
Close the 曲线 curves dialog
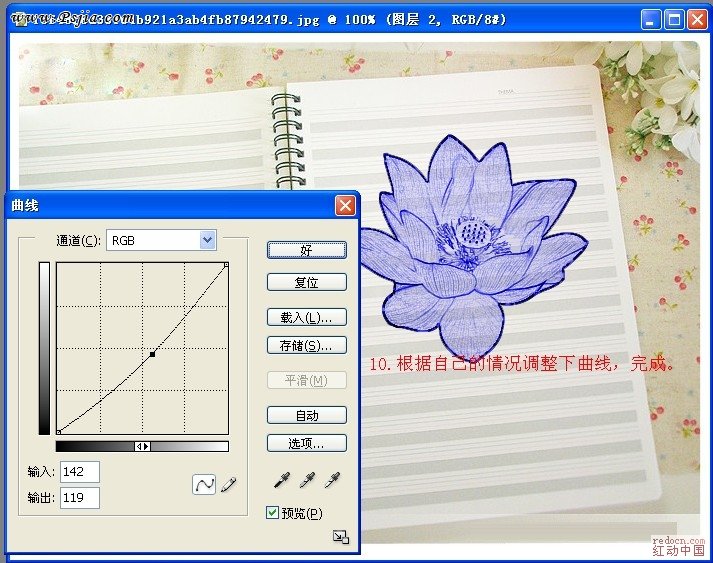coord(345,206)
